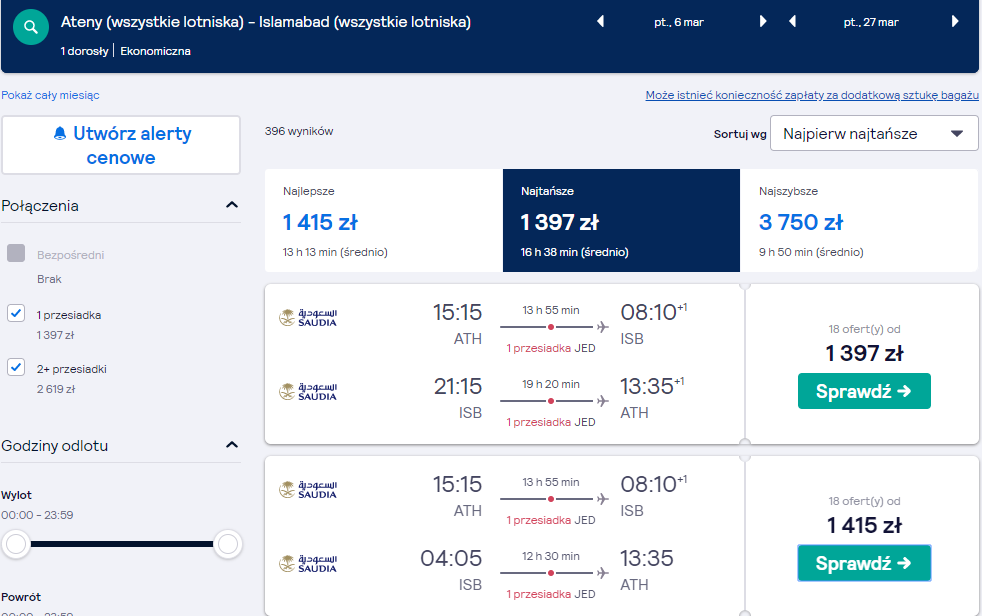Image resolution: width=982 pixels, height=616 pixels.
Task: Click Saudia logo on 04:05 return flight
Action: click(x=308, y=563)
